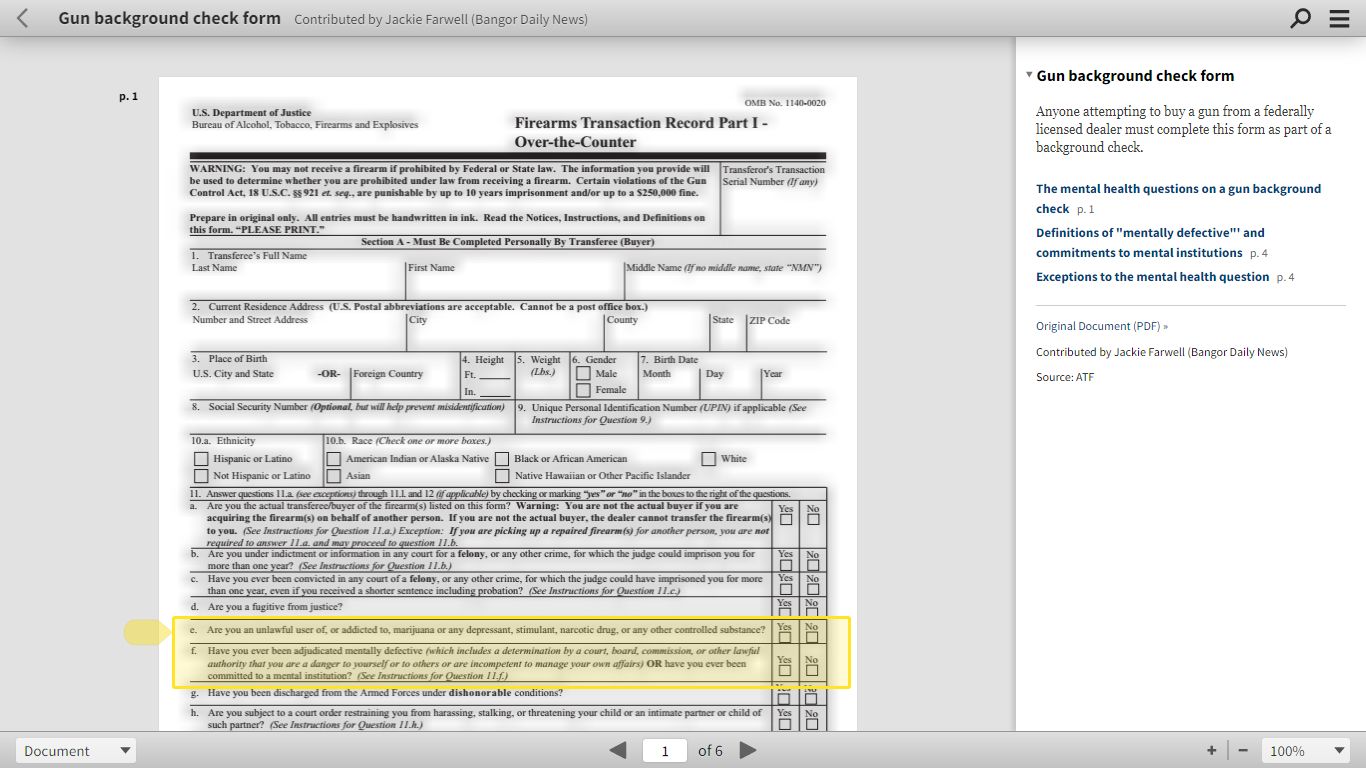The image size is (1366, 768).
Task: Click 'Contributed by Jackie Farwell' in the header
Action: [x=441, y=19]
